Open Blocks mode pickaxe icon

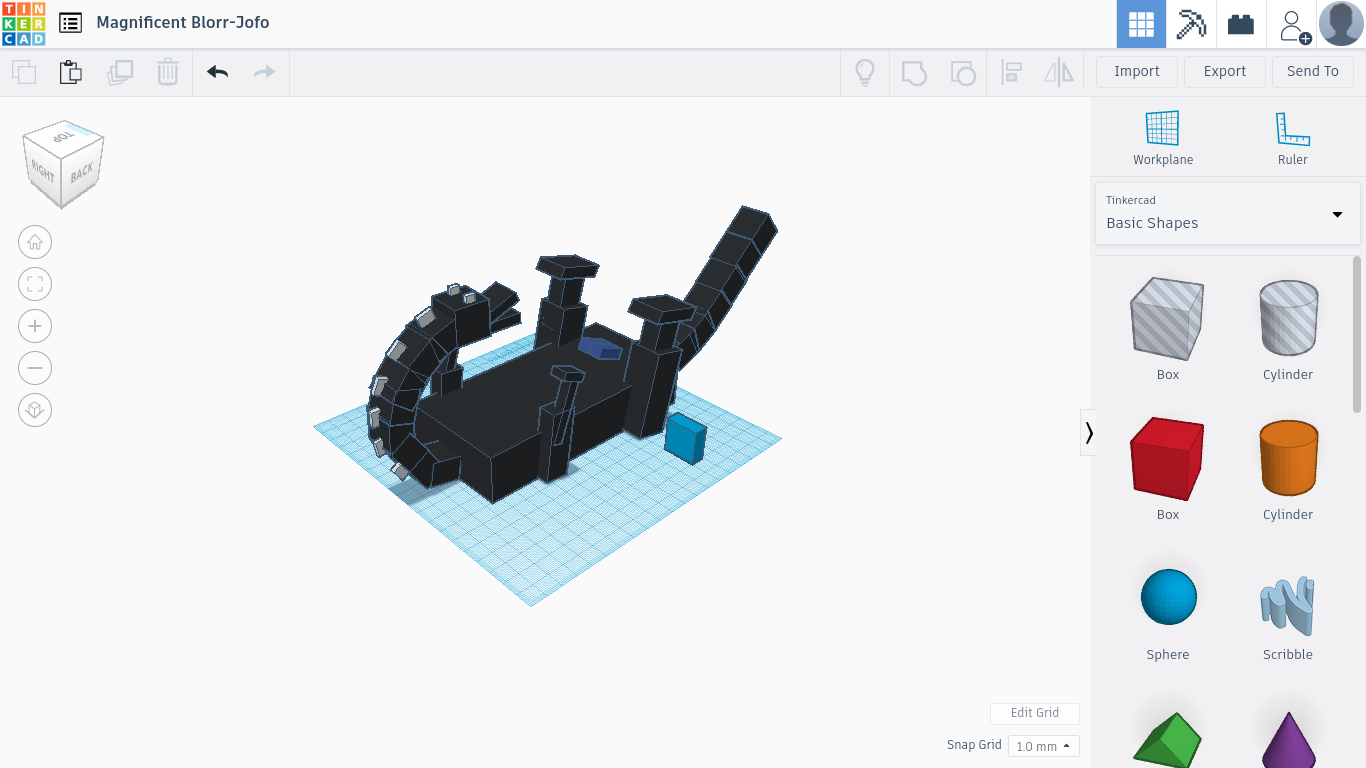1191,24
